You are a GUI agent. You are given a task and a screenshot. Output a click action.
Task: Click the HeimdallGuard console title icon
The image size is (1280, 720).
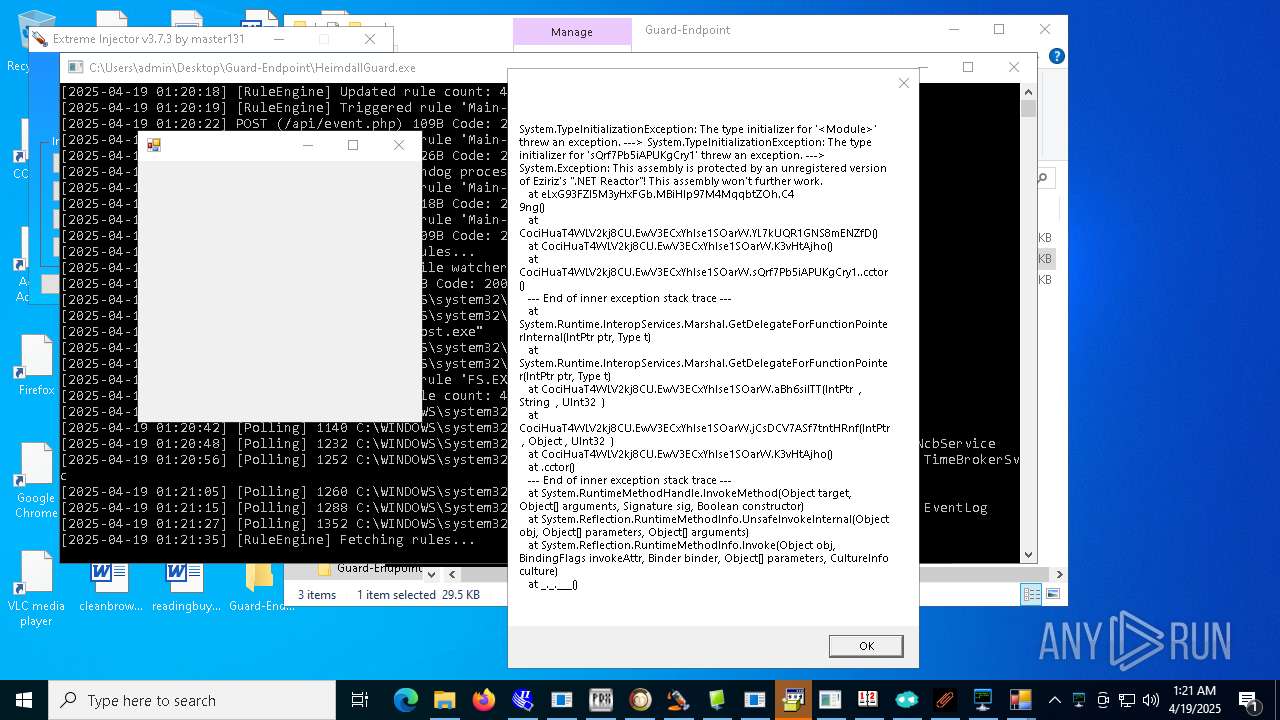[x=75, y=68]
